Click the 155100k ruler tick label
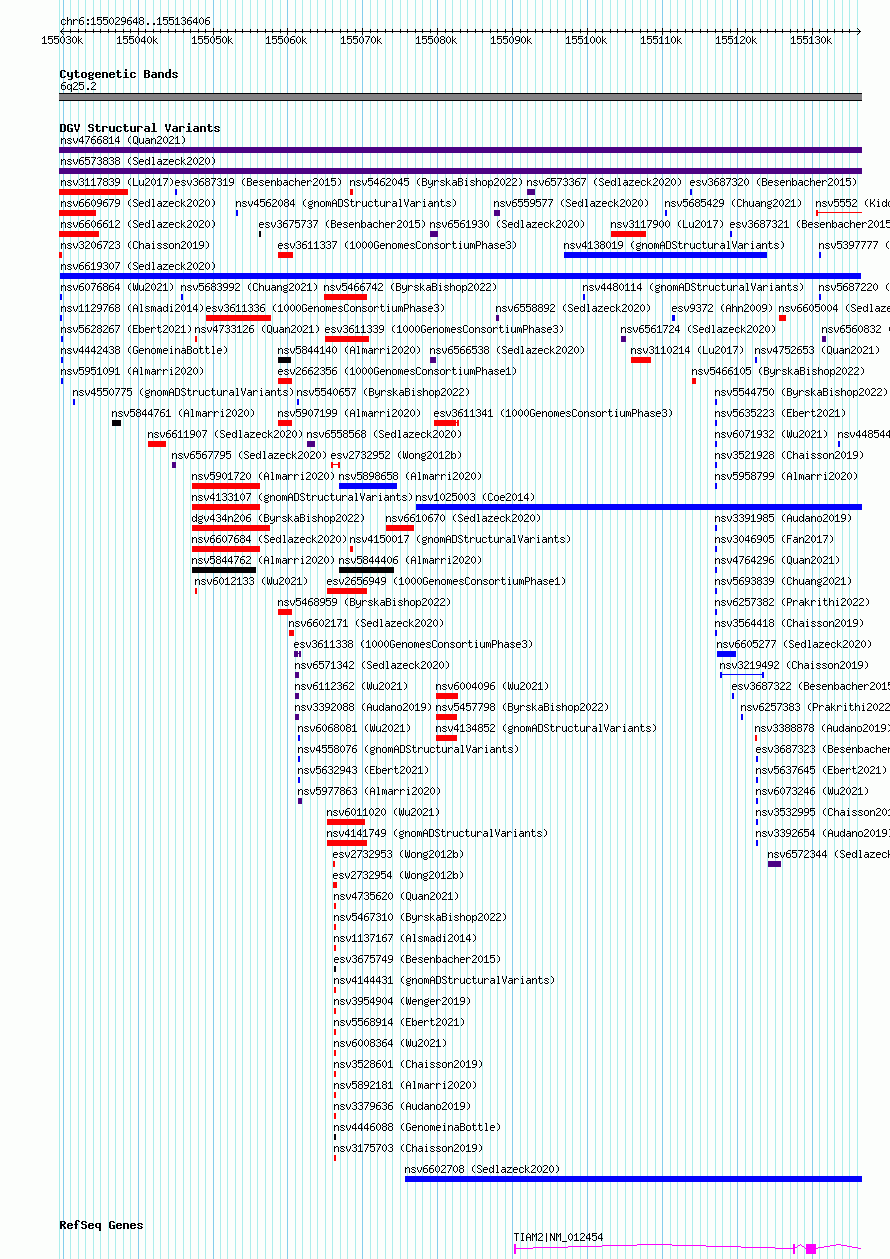The width and height of the screenshot is (890, 1259). pos(586,40)
